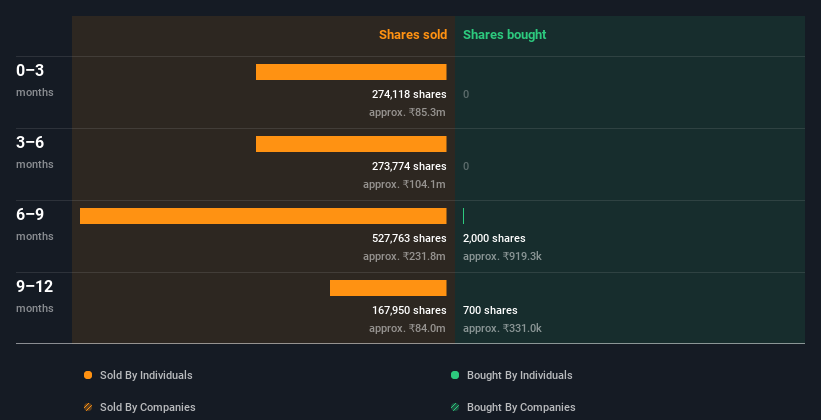821x420 pixels.
Task: Click the orange Sold By Individuals legend dot
Action: (x=88, y=375)
